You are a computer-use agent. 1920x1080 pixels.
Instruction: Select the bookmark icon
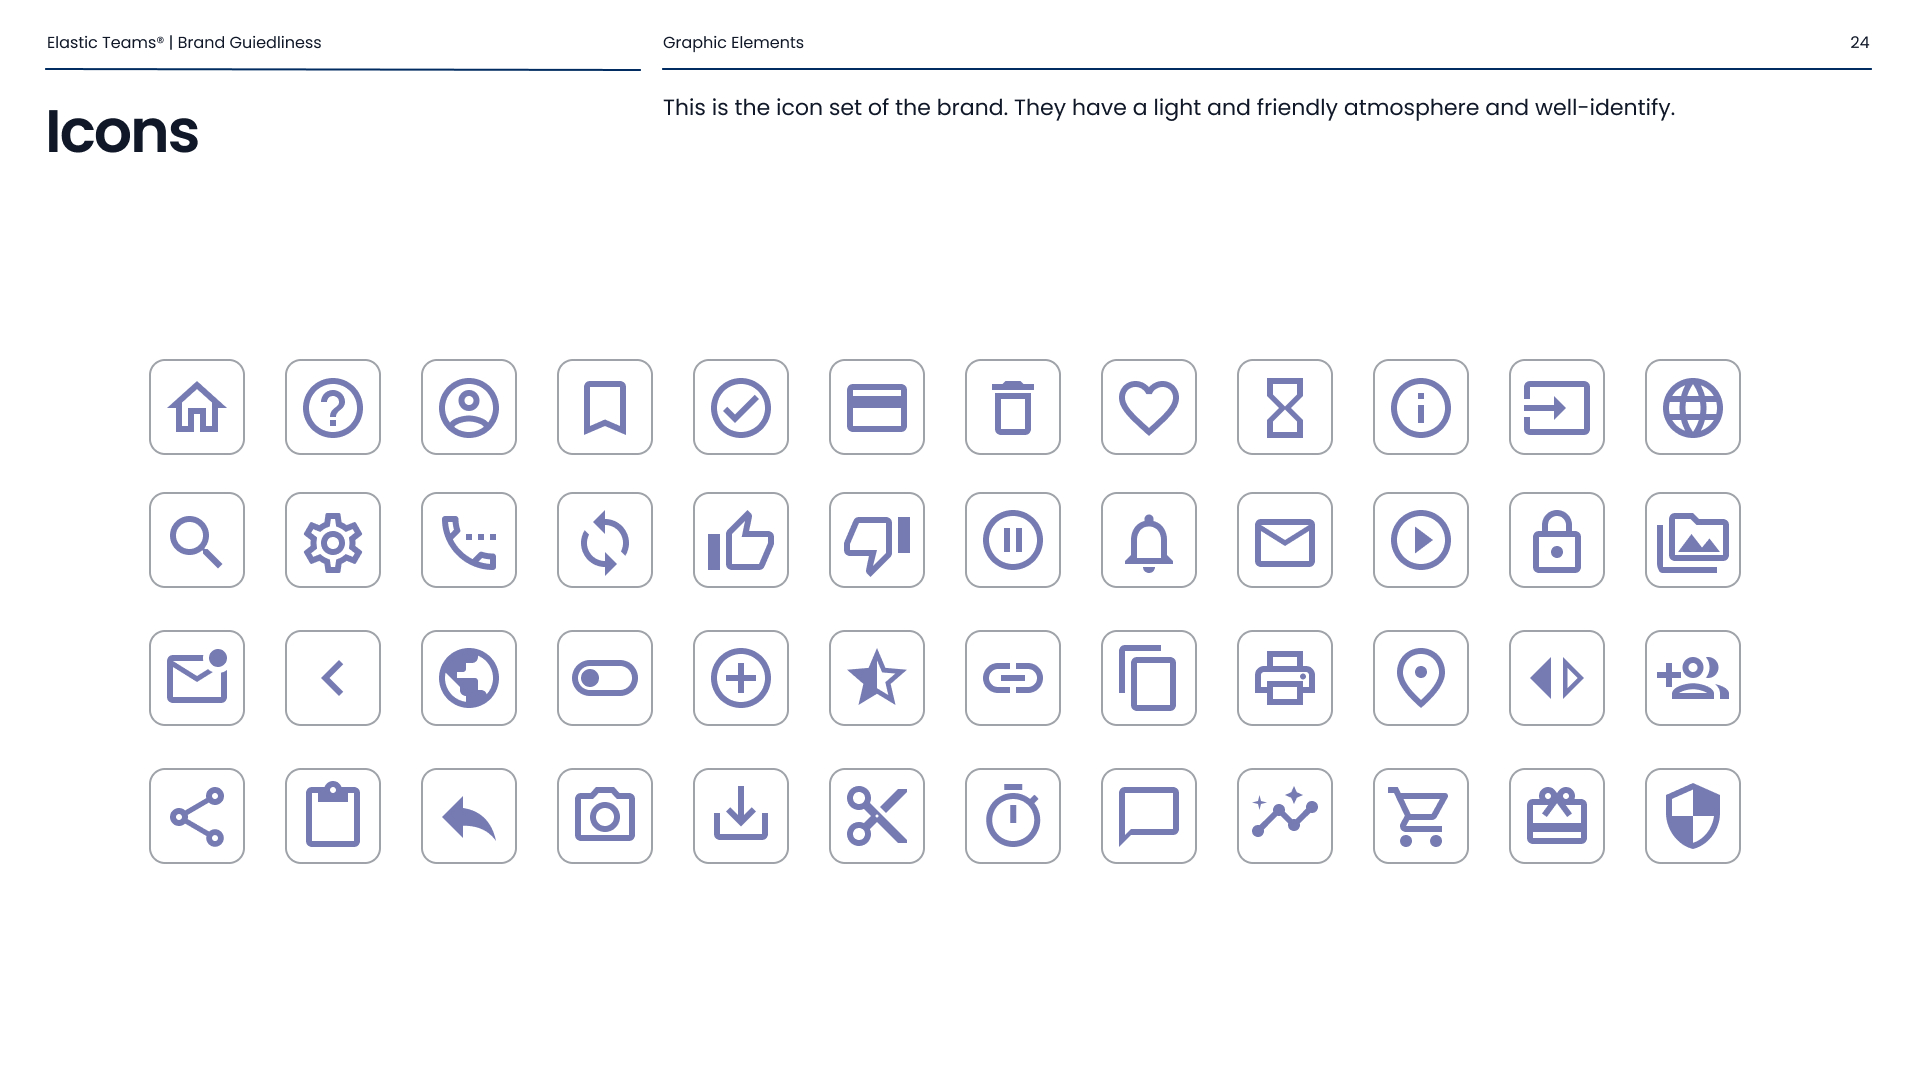[605, 407]
